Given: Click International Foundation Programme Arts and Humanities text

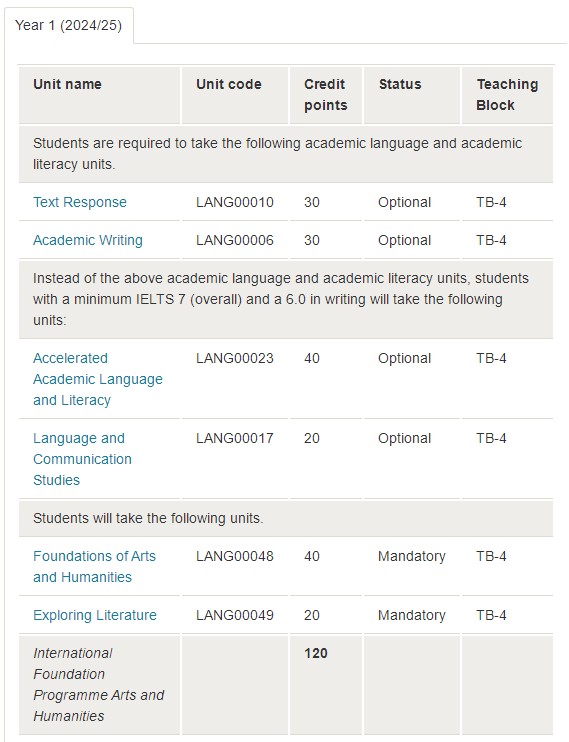Looking at the screenshot, I should [x=98, y=684].
